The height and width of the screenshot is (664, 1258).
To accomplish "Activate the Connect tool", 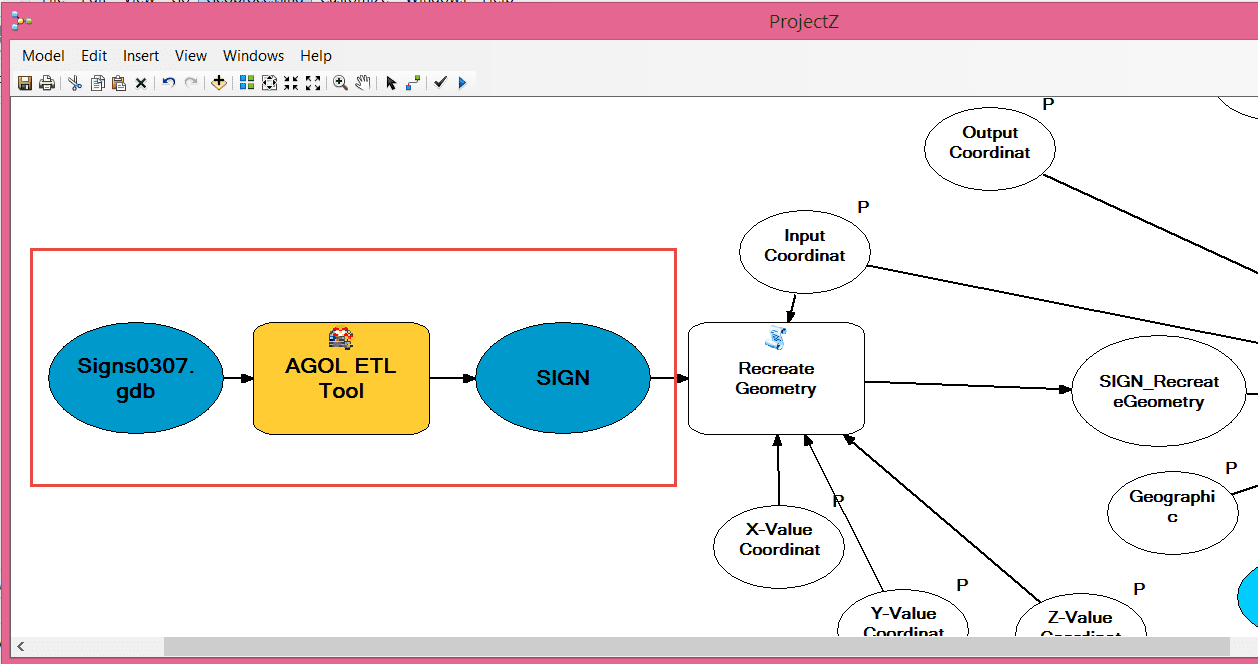I will point(413,83).
